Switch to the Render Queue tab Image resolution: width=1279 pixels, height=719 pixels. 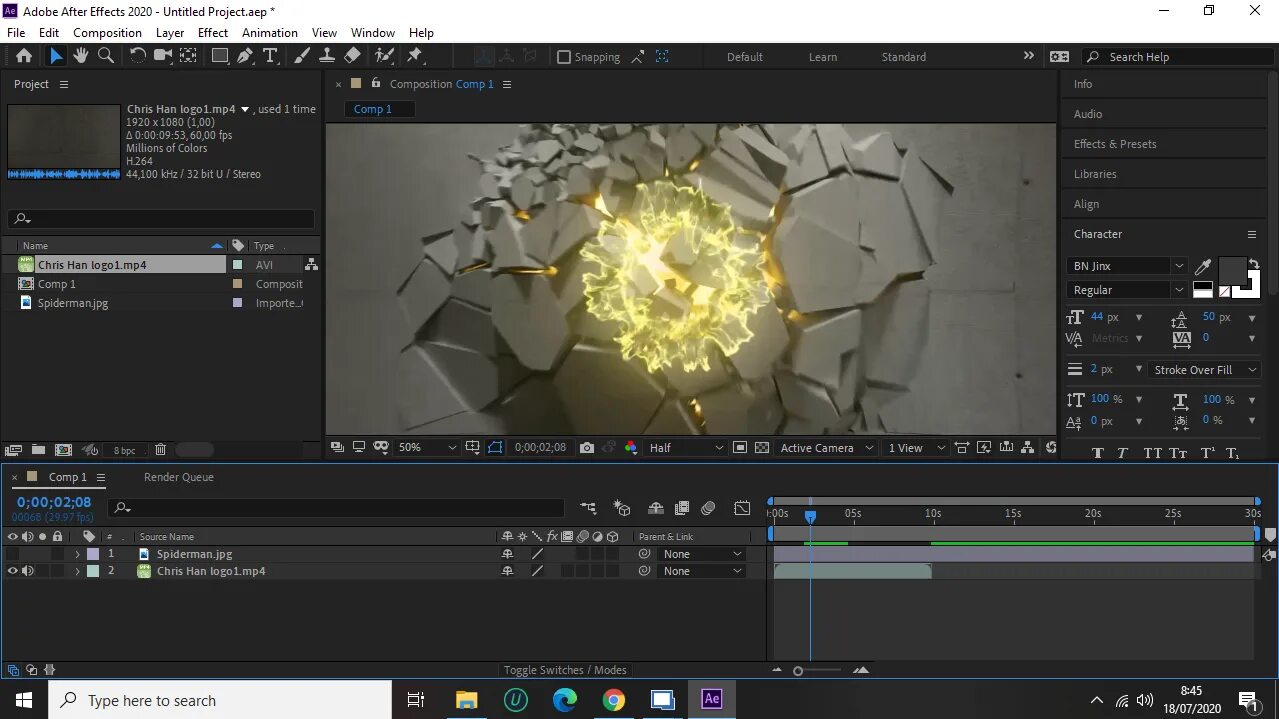coord(179,477)
